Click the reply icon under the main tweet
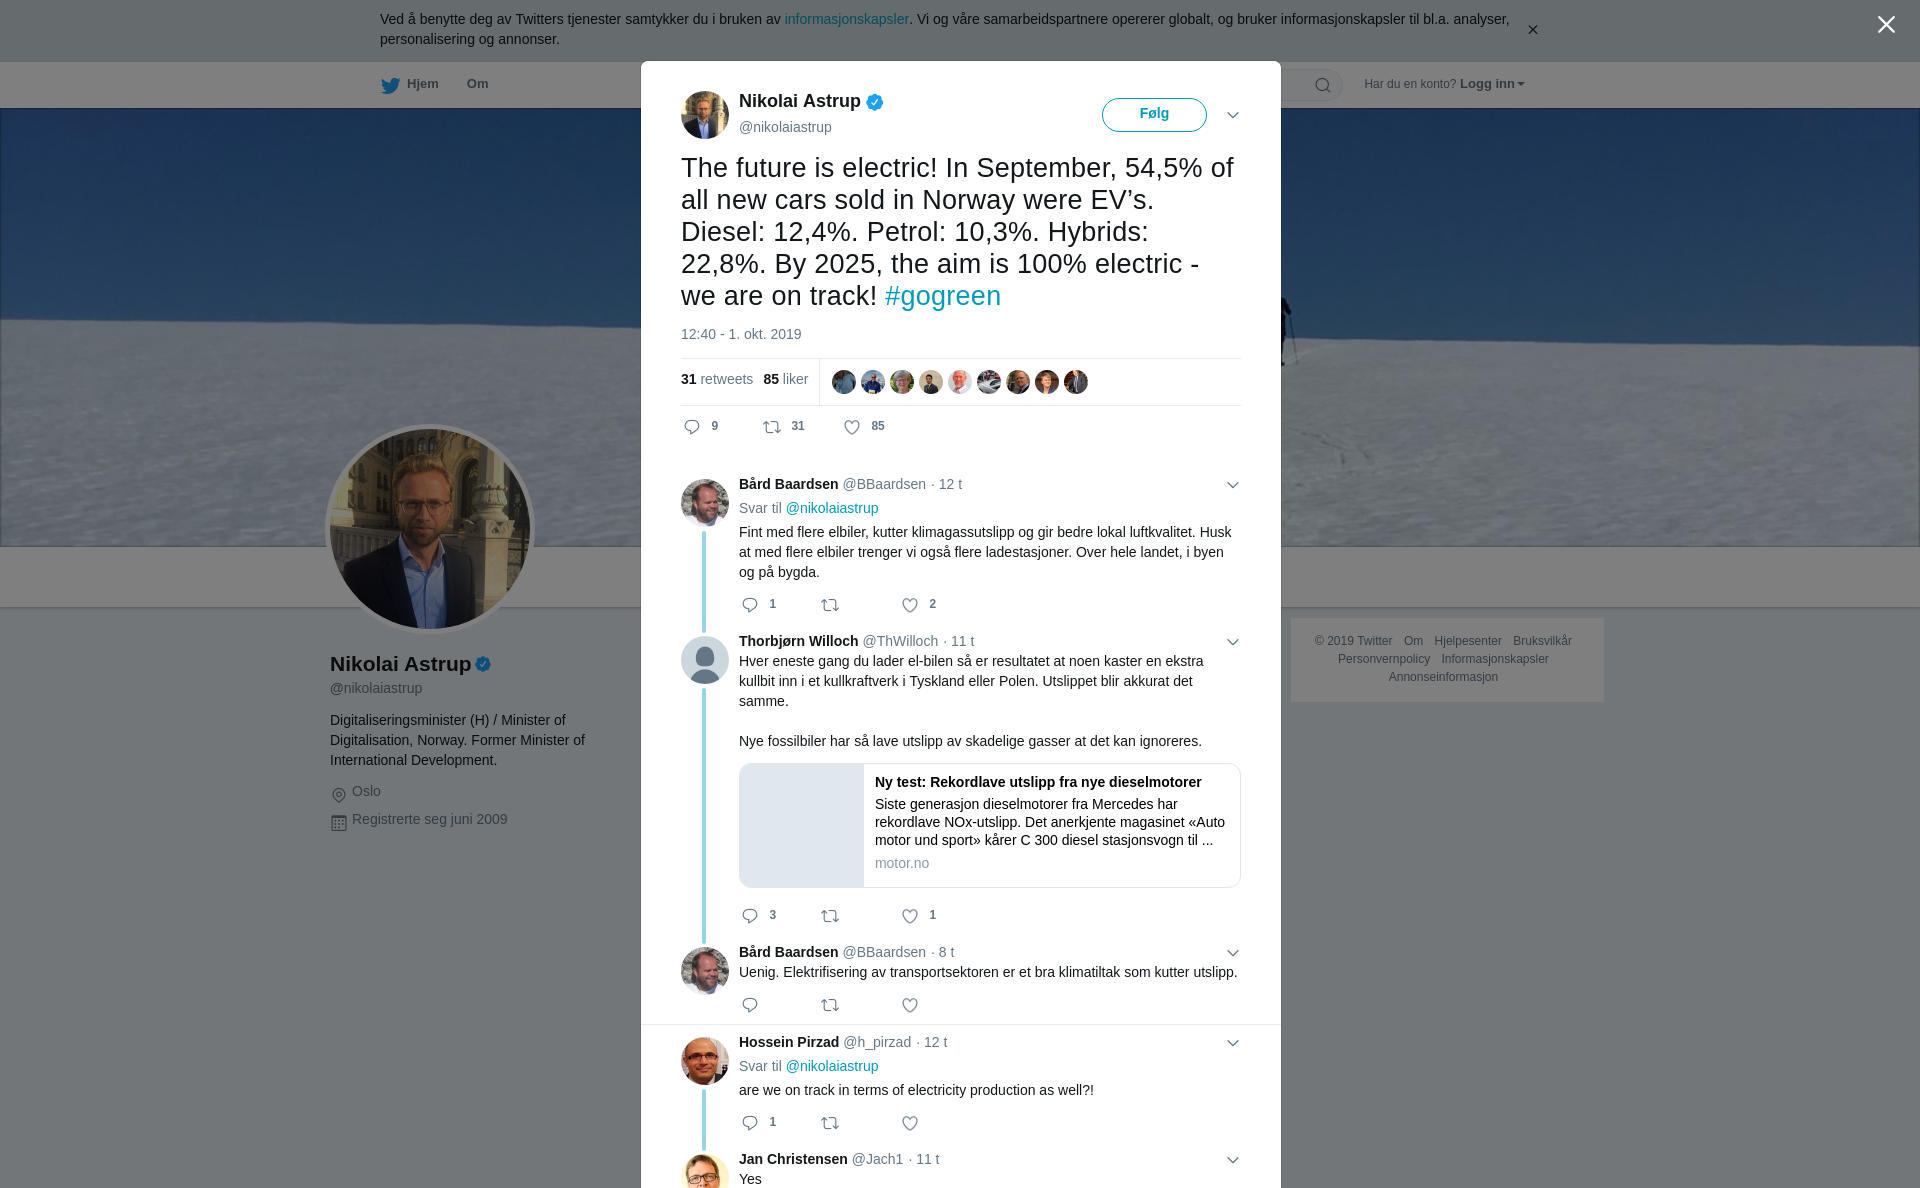Image resolution: width=1920 pixels, height=1188 pixels. click(692, 427)
